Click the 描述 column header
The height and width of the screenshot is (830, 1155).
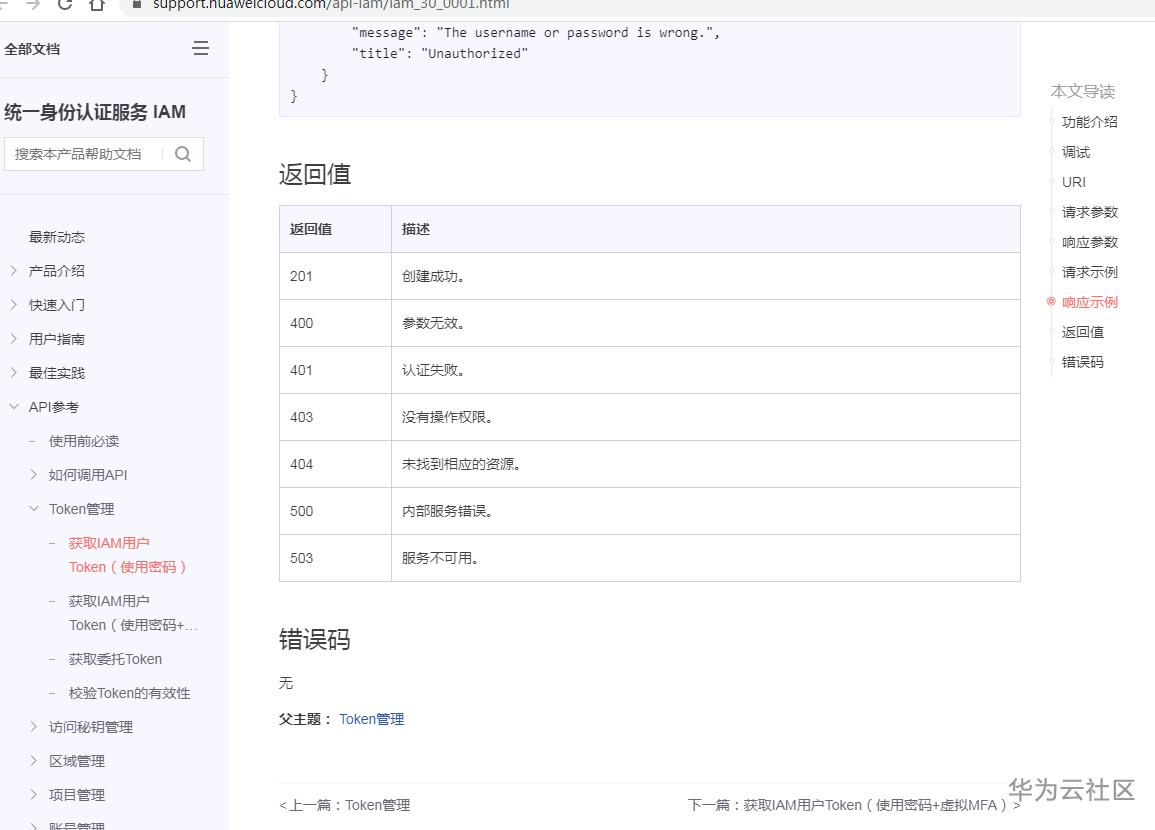point(706,229)
